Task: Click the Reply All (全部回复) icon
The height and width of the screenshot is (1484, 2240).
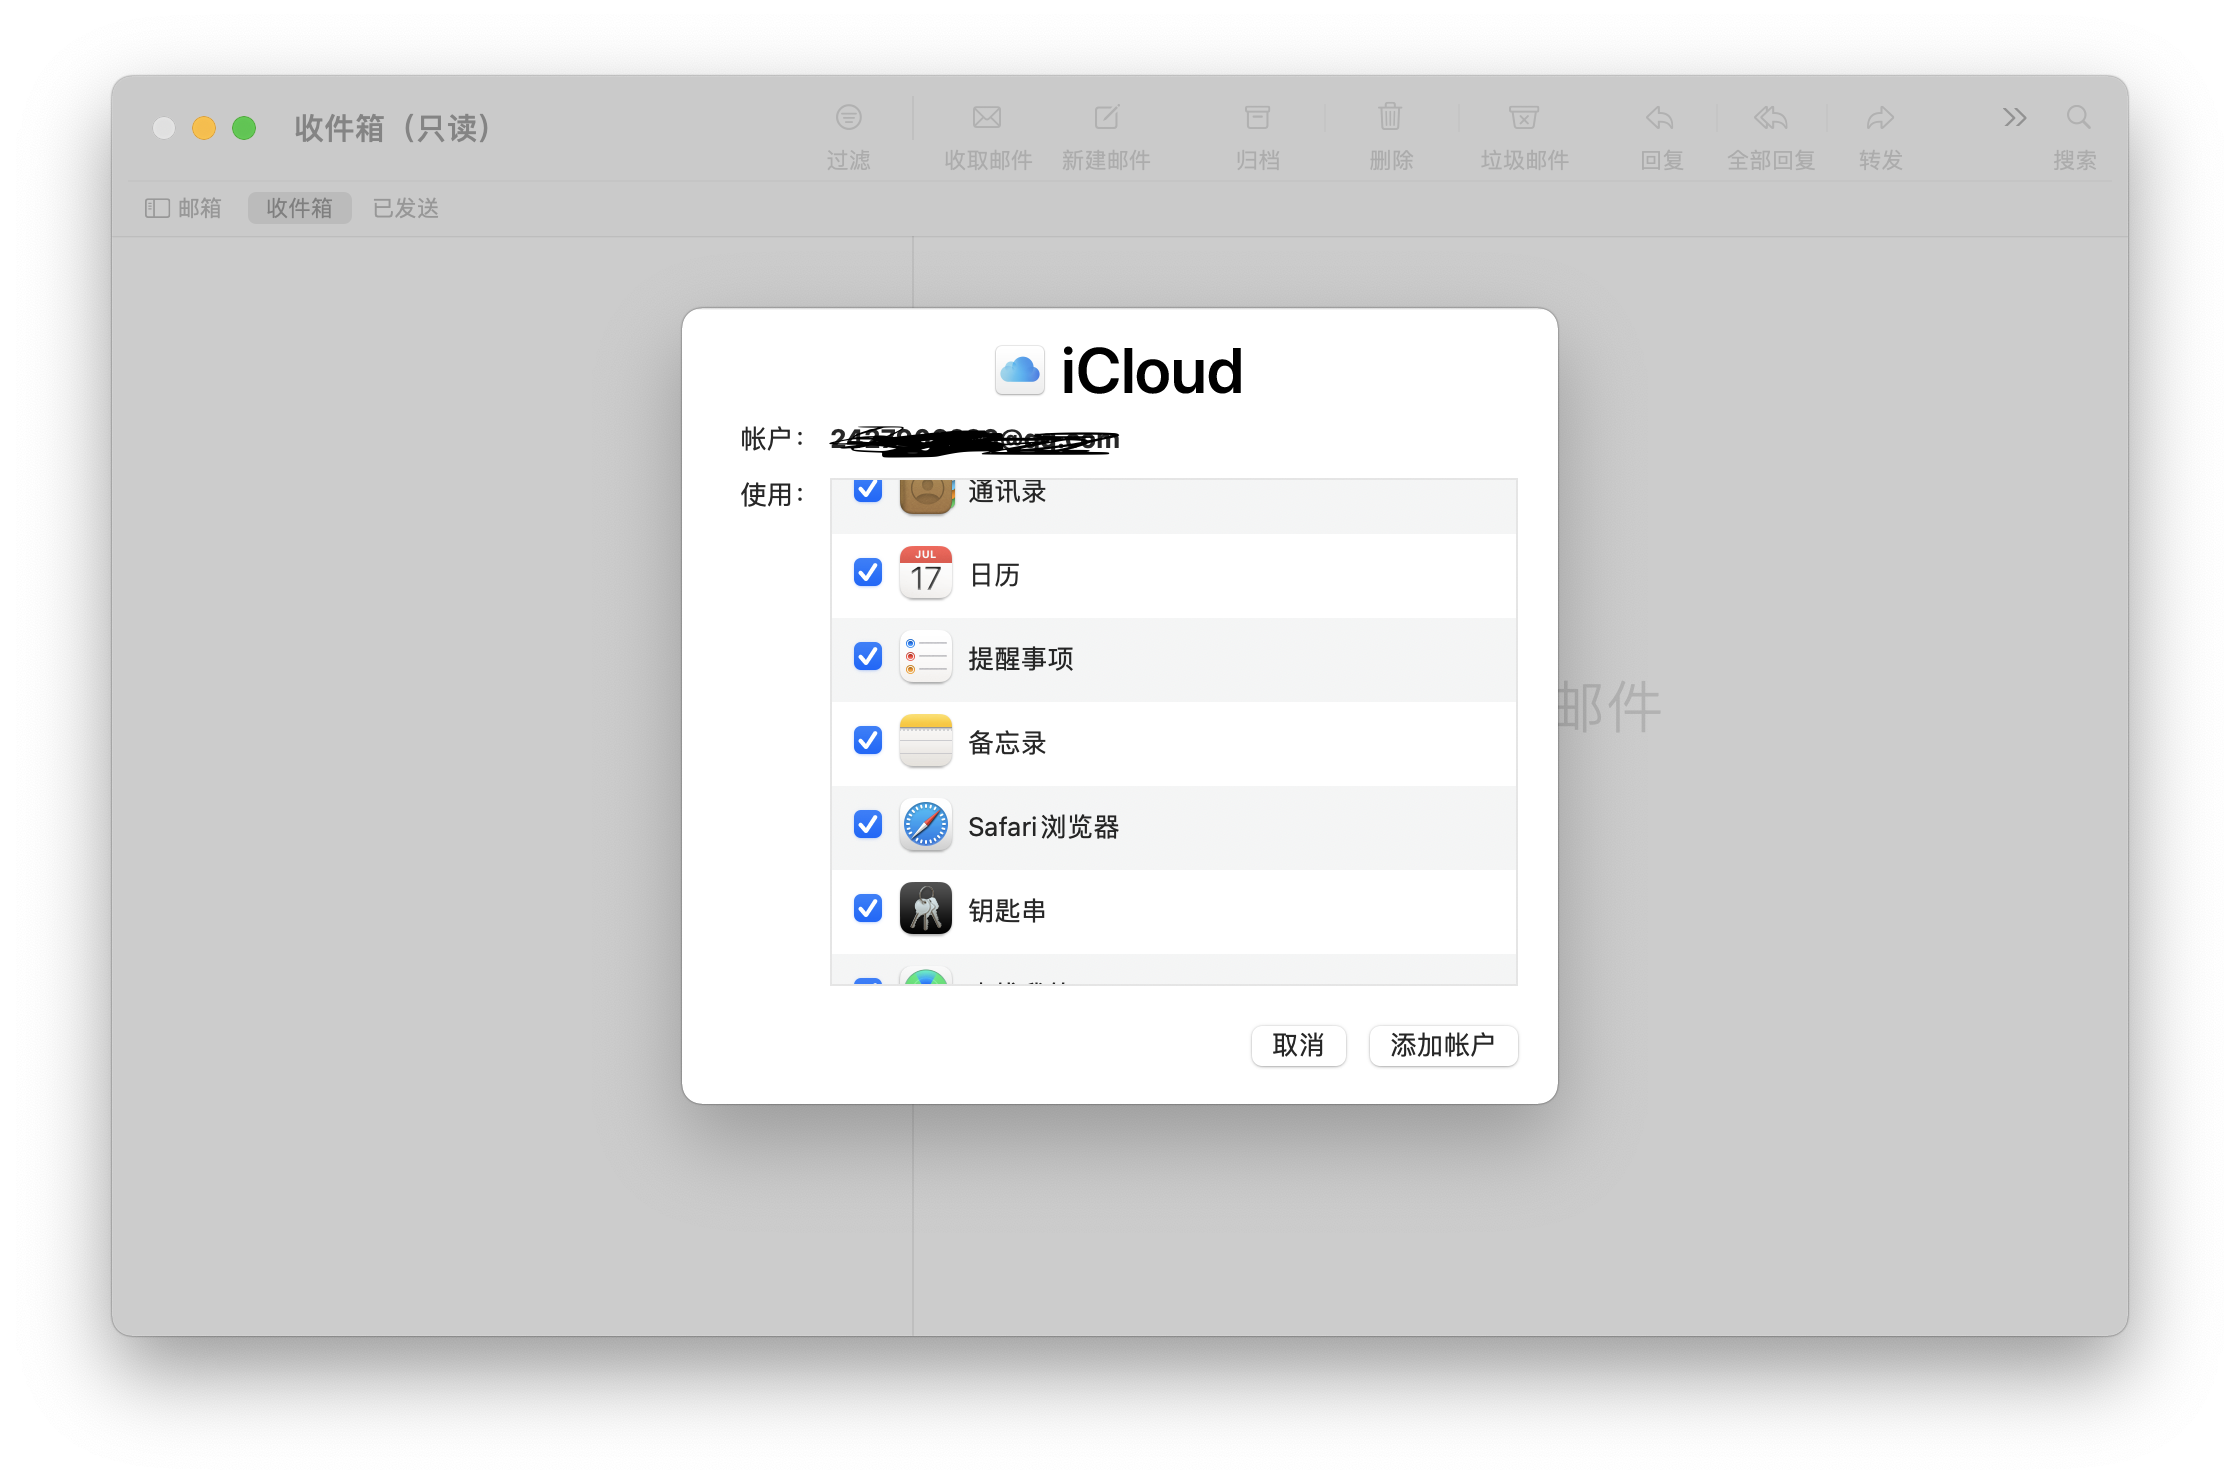Action: tap(1770, 118)
